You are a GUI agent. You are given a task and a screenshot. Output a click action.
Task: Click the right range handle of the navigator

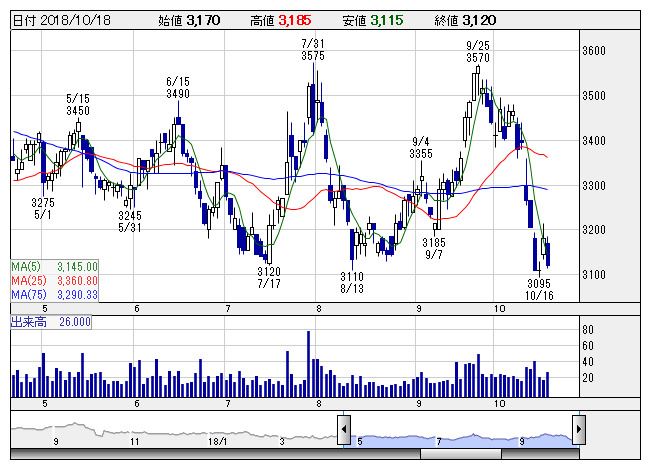[579, 432]
